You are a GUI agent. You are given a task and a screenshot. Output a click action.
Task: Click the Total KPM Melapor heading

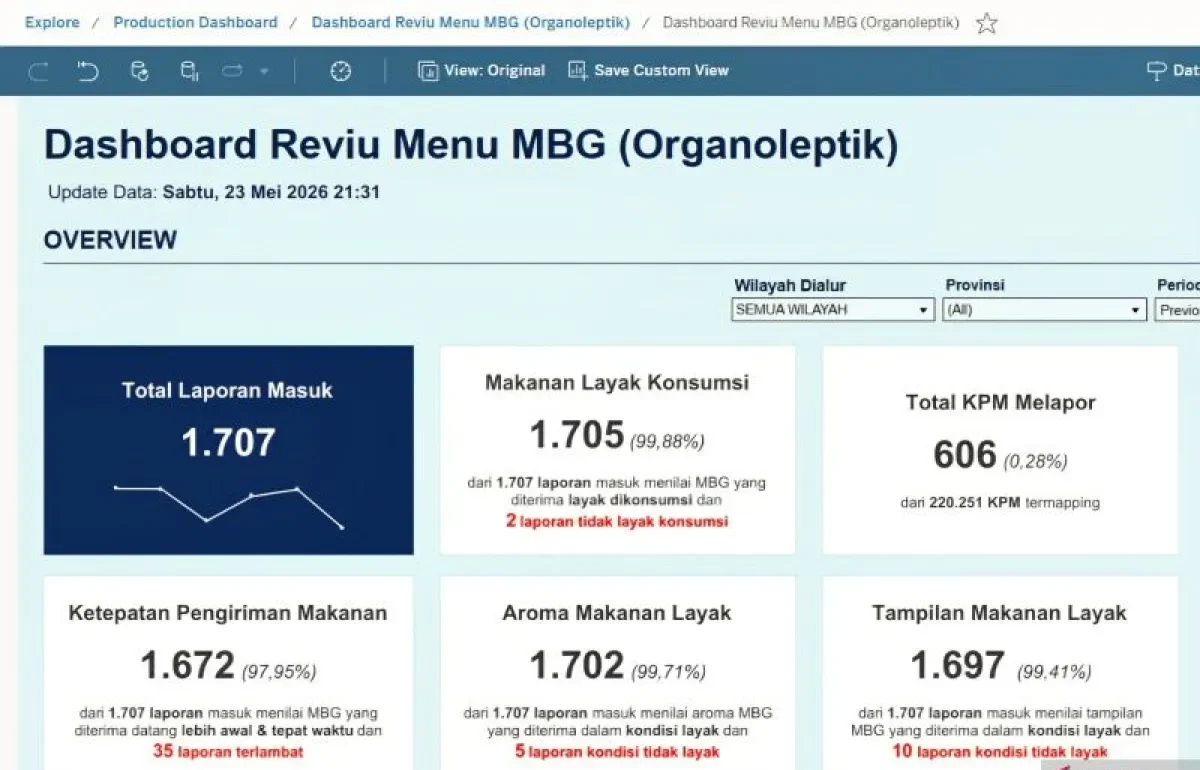coord(1000,403)
